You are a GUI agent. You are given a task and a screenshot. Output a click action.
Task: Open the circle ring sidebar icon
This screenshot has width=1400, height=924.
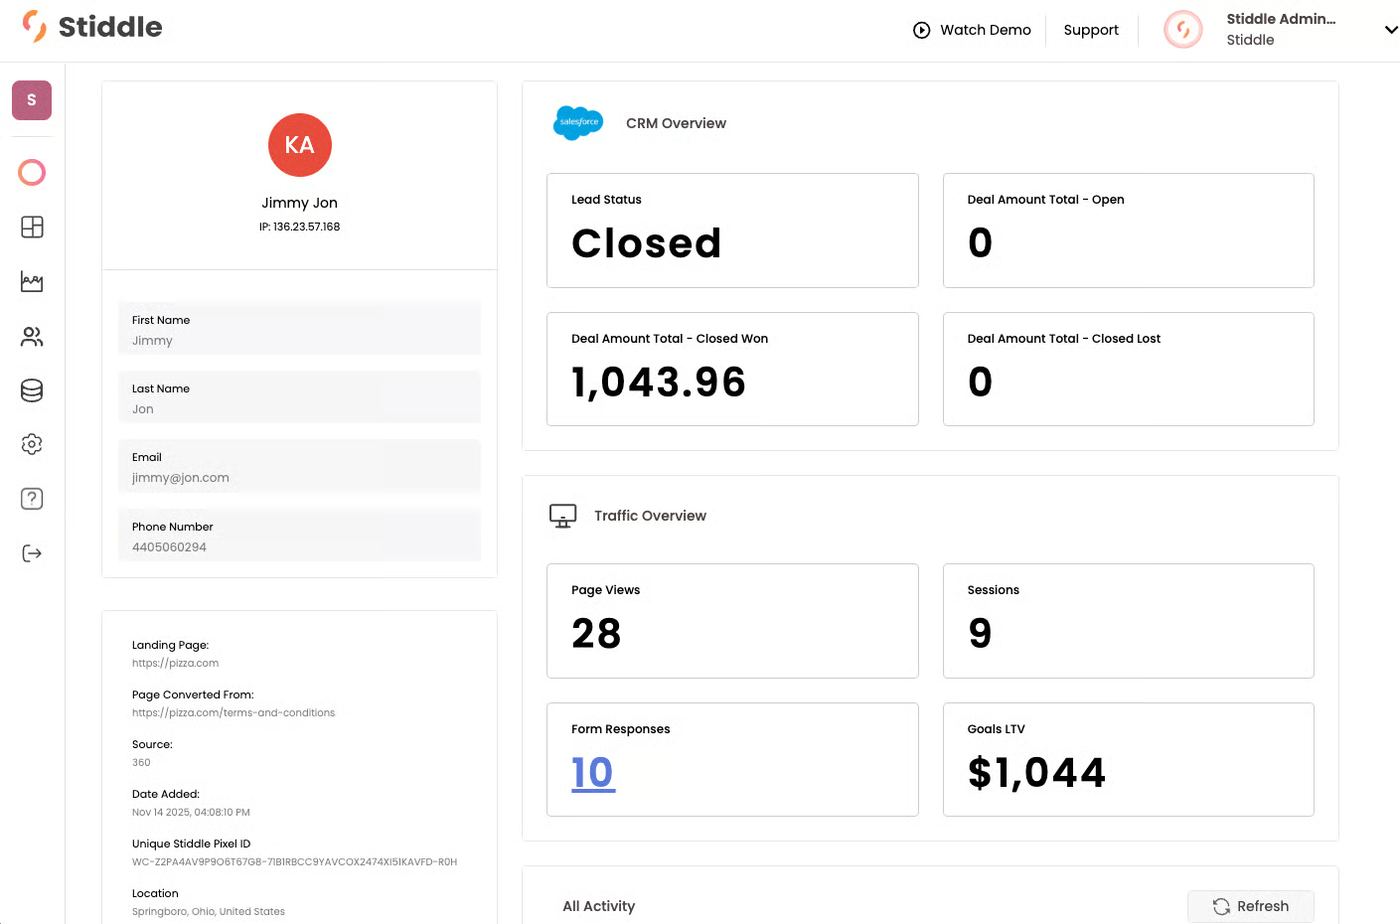pyautogui.click(x=32, y=173)
